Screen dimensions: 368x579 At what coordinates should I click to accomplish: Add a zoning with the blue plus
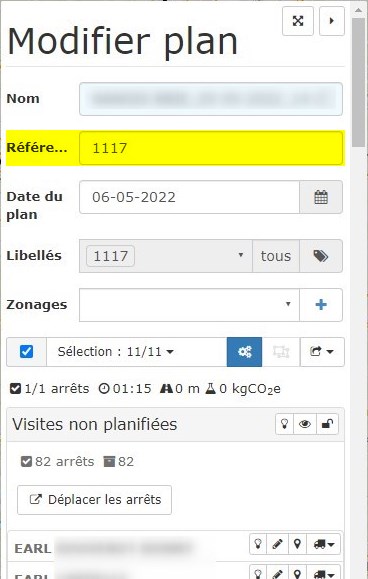coord(321,305)
